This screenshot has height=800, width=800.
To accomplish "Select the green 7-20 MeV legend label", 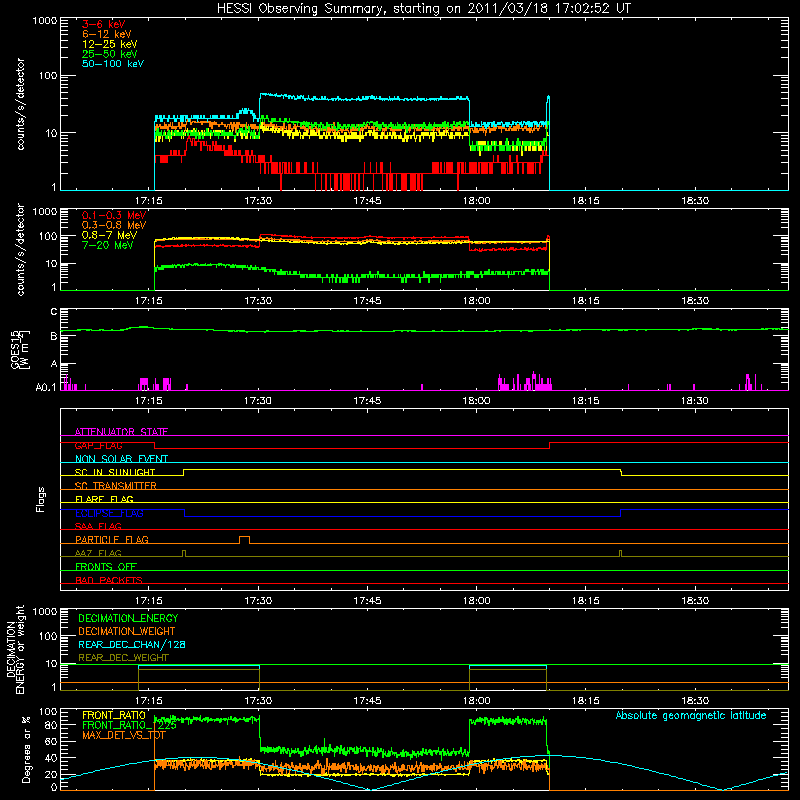I will point(108,245).
